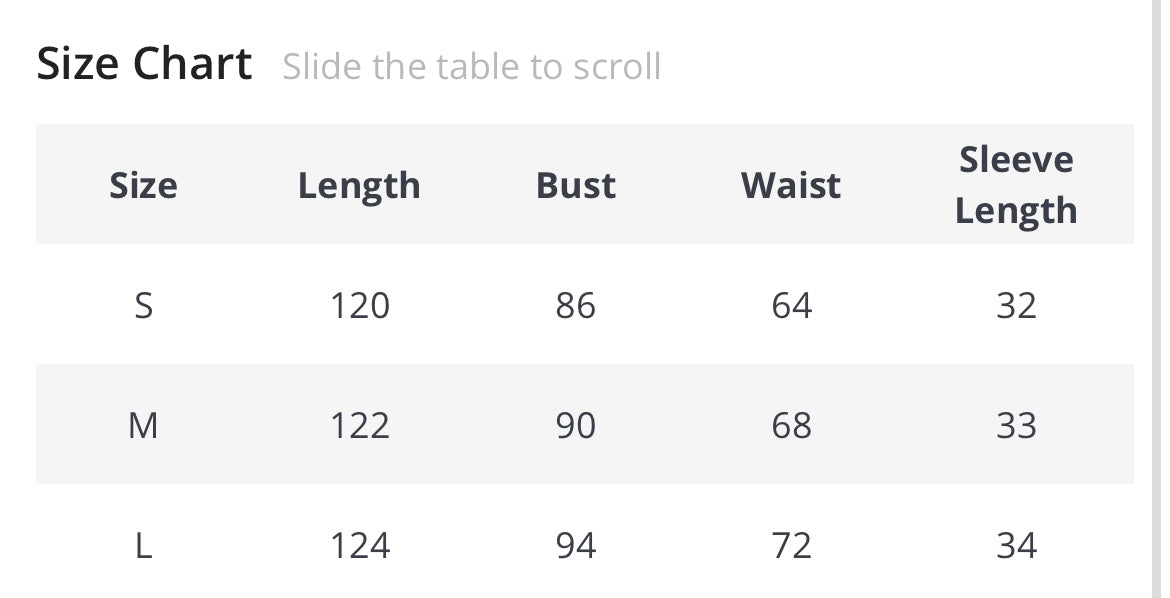Select the Length column header
The width and height of the screenshot is (1170, 598).
click(x=359, y=186)
